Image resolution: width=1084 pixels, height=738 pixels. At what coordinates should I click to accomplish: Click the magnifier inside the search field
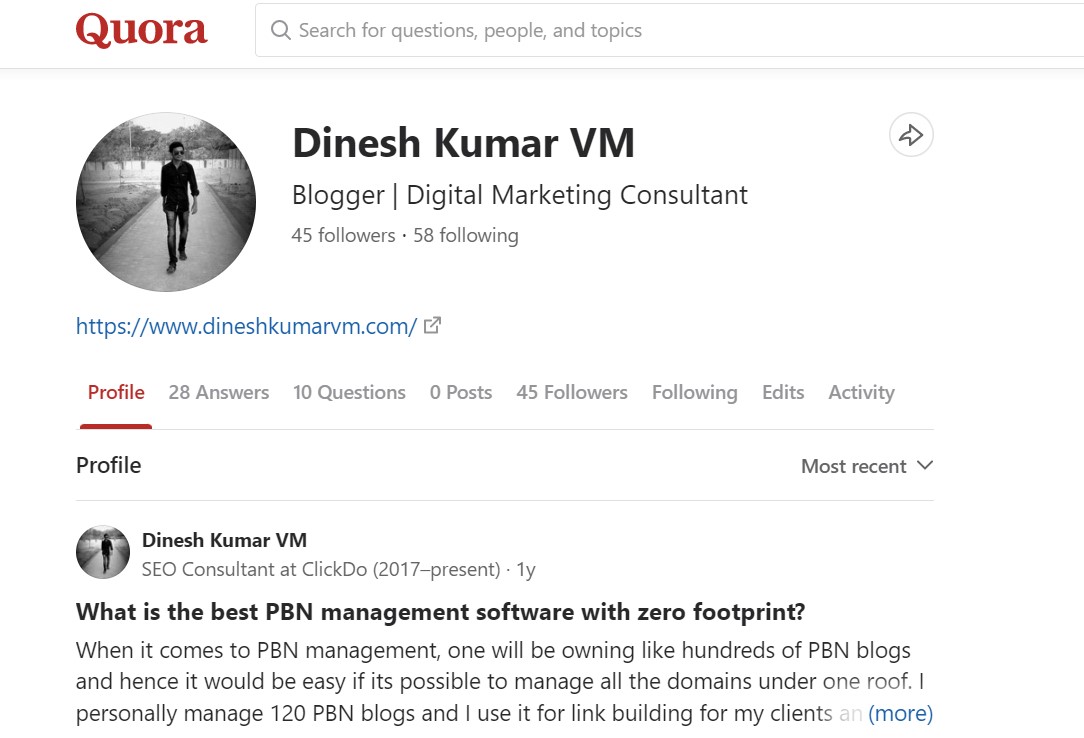(281, 31)
